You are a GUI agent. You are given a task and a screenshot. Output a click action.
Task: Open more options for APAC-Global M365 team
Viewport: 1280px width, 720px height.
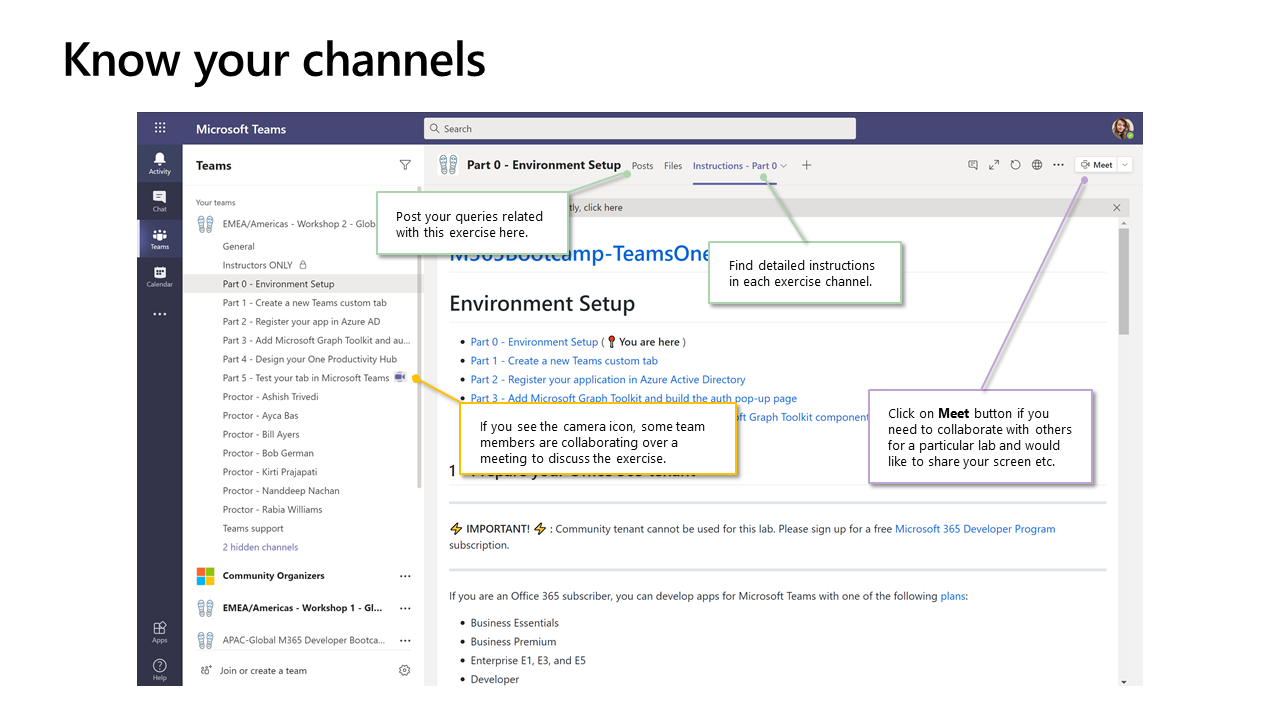[405, 640]
